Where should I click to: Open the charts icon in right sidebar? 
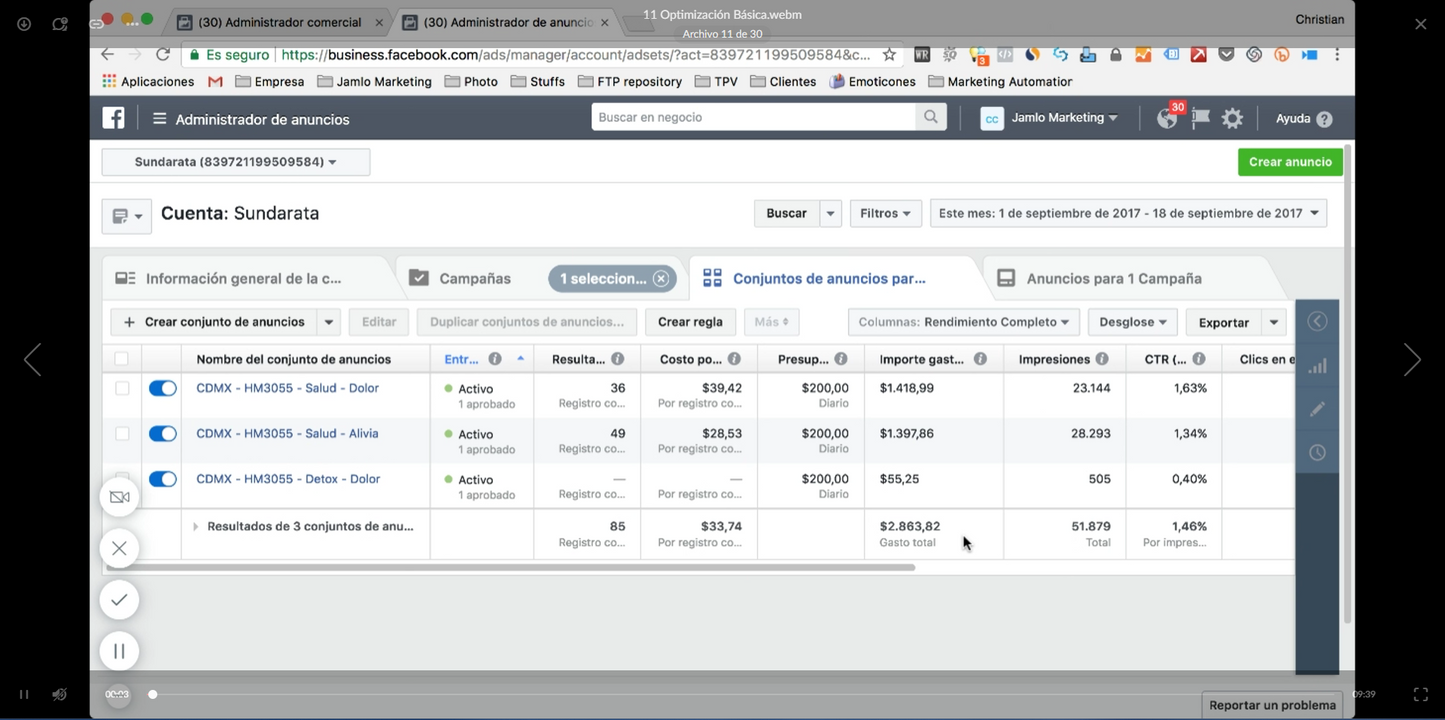[1317, 365]
